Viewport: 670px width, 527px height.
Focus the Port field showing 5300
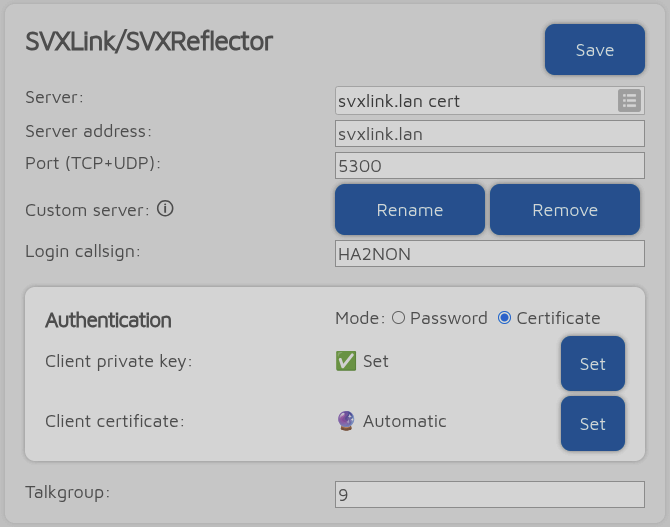[x=490, y=165]
